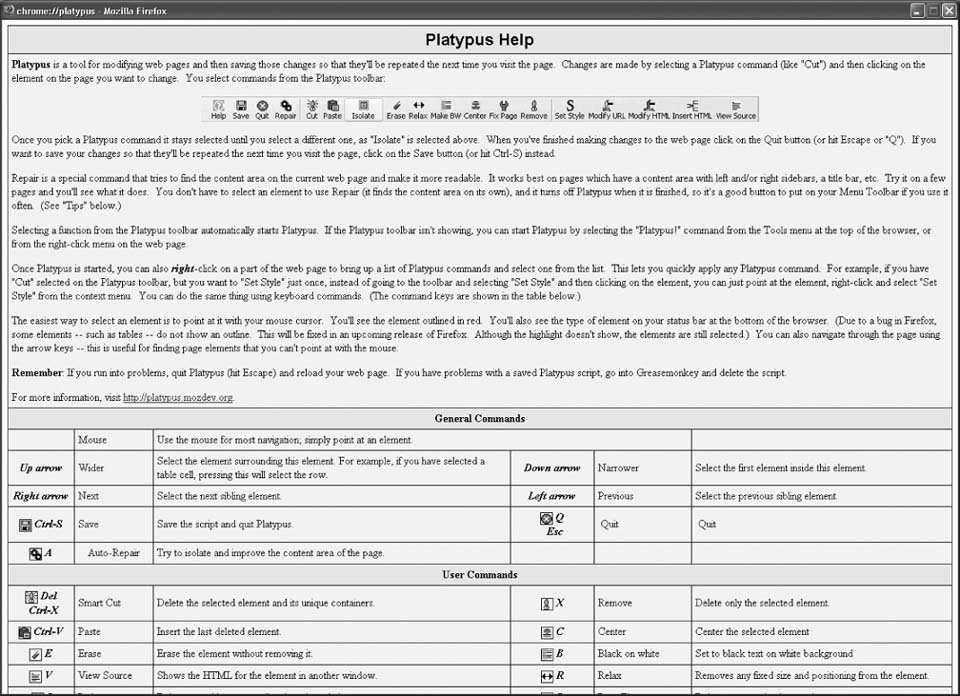960x696 pixels.
Task: Click the "Smart Cut" command name cell
Action: (113, 603)
